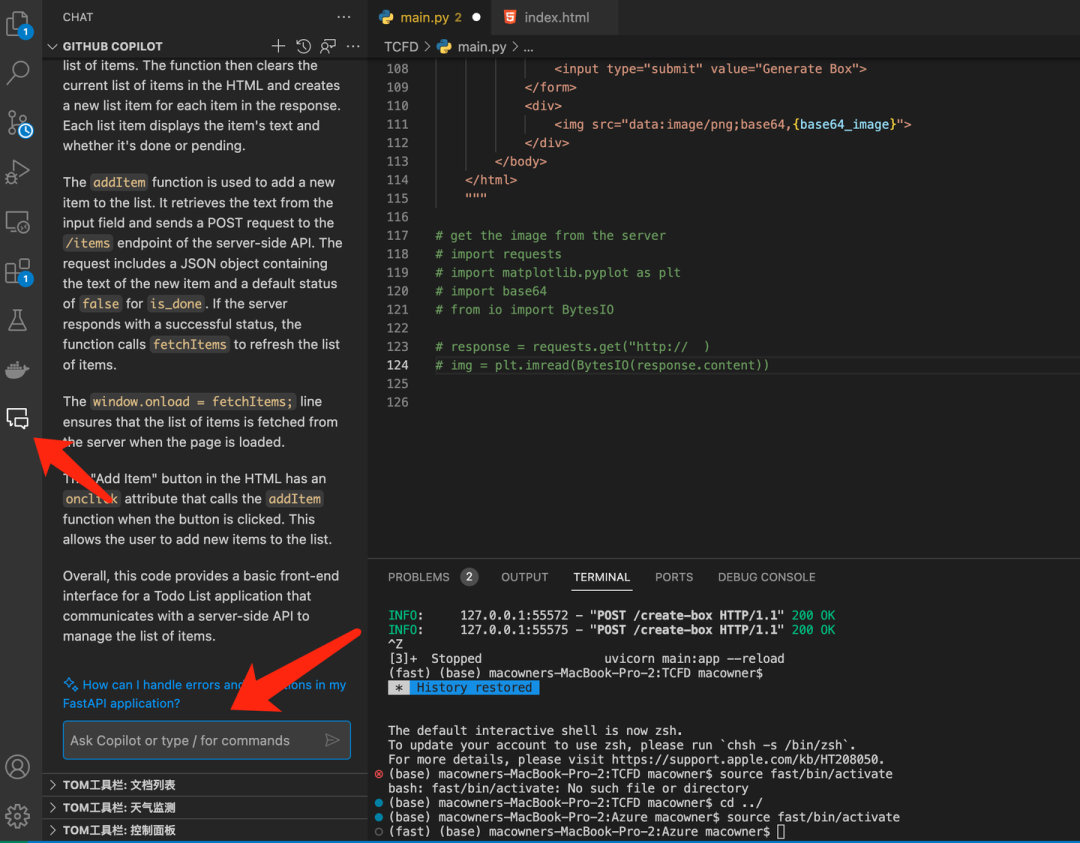Switch to the index.html editor tab
Image resolution: width=1080 pixels, height=843 pixels.
click(555, 17)
